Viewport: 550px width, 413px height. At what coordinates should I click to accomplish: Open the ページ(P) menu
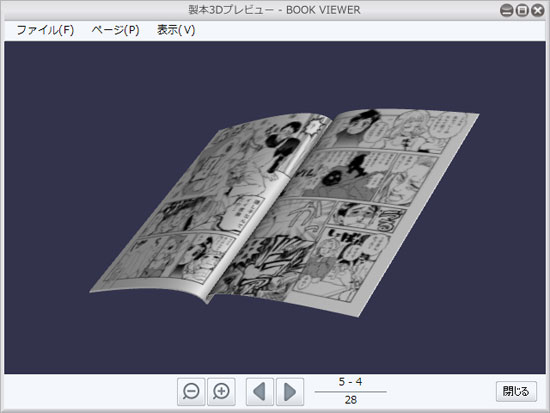115,30
